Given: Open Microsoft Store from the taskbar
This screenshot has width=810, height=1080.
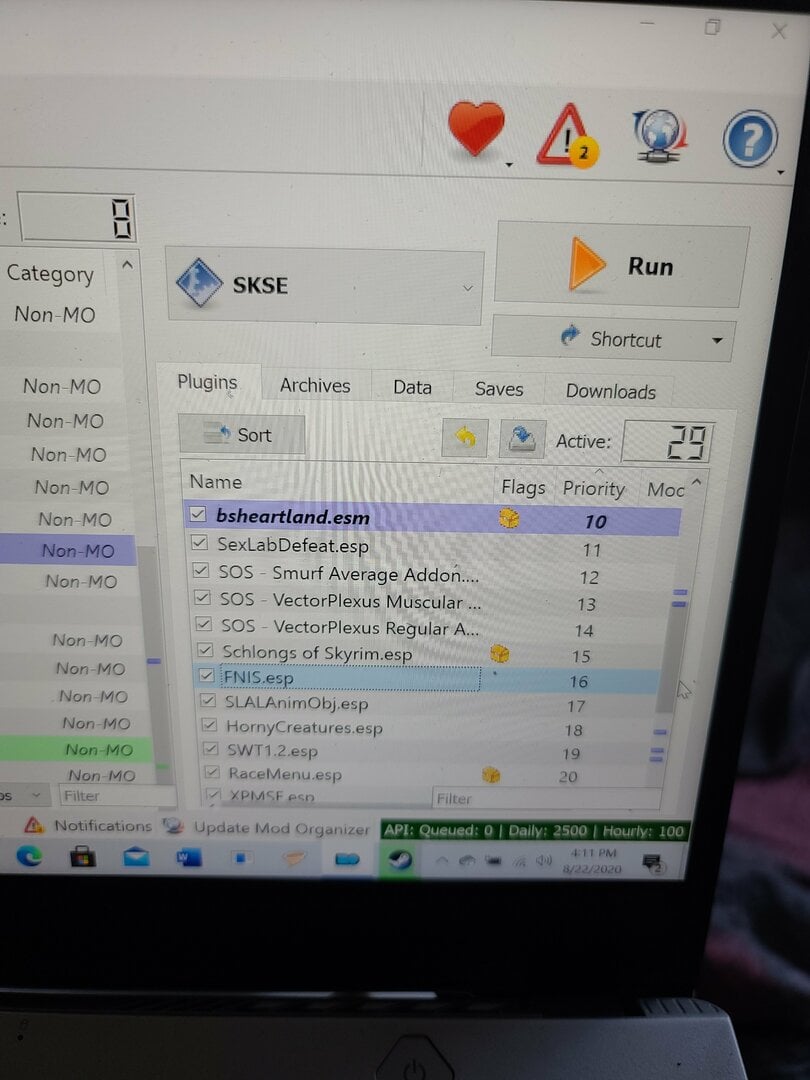Looking at the screenshot, I should click(x=83, y=858).
